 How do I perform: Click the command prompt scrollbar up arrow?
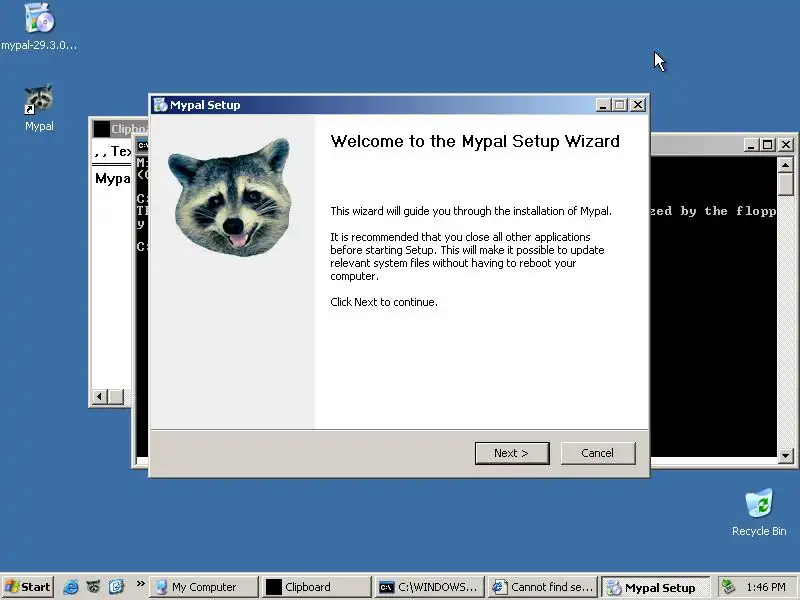click(x=786, y=165)
